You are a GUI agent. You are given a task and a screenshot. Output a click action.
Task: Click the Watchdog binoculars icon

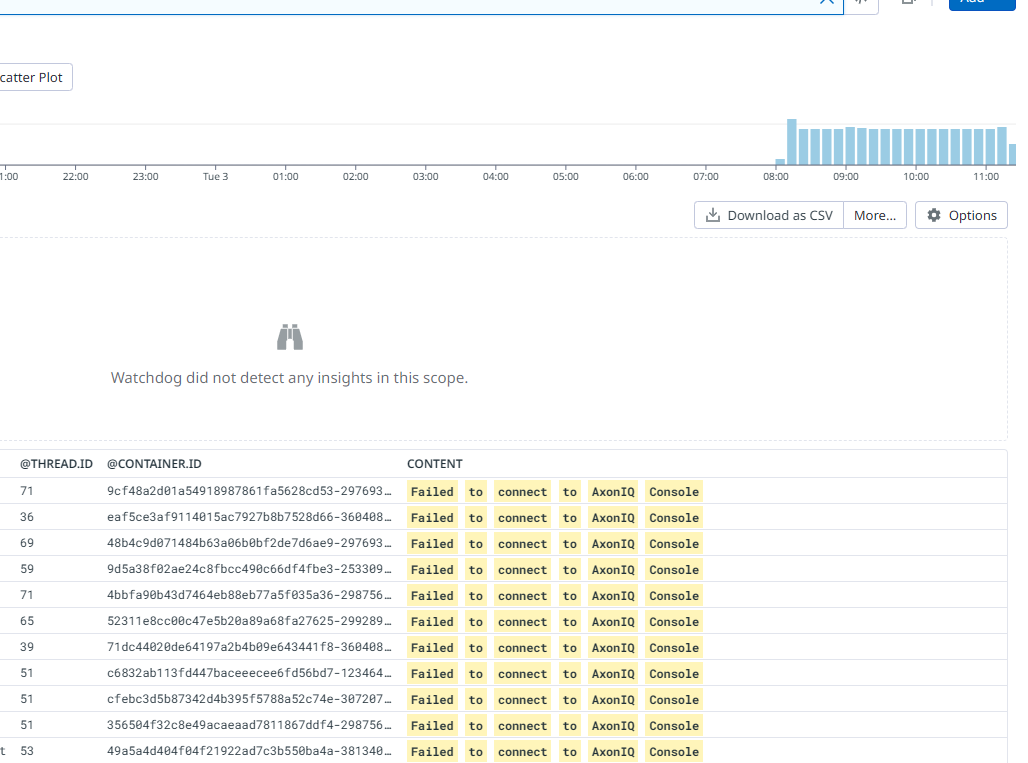(290, 337)
